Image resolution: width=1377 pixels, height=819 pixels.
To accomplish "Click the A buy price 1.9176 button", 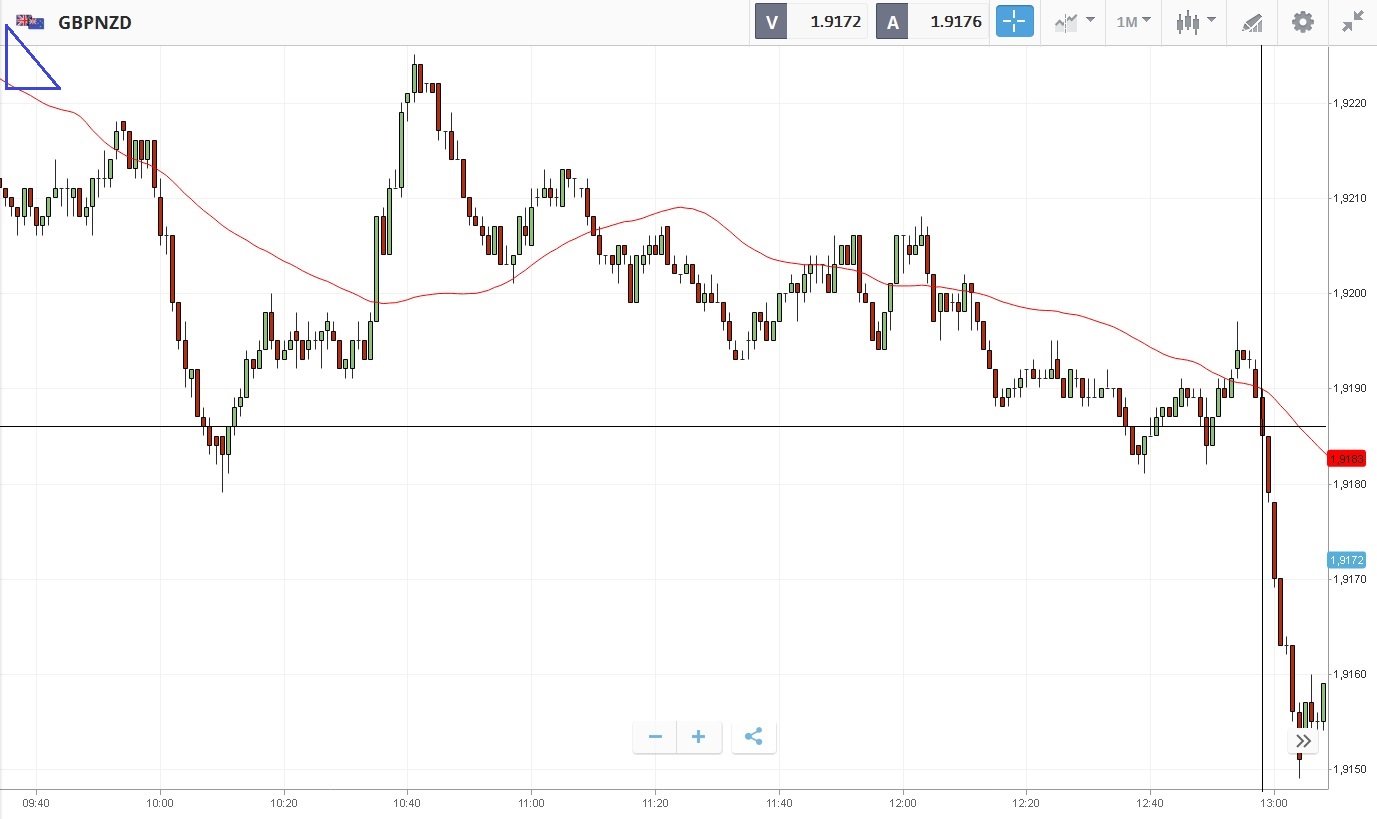I will (x=932, y=22).
